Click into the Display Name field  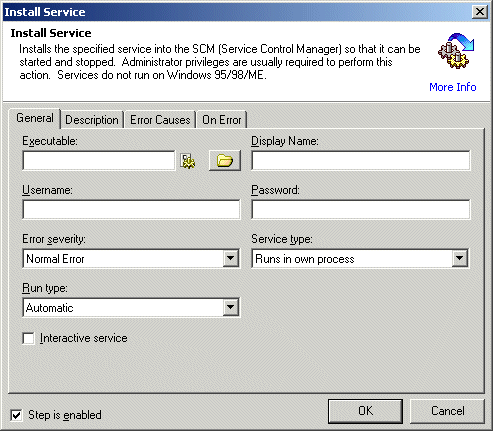point(361,161)
